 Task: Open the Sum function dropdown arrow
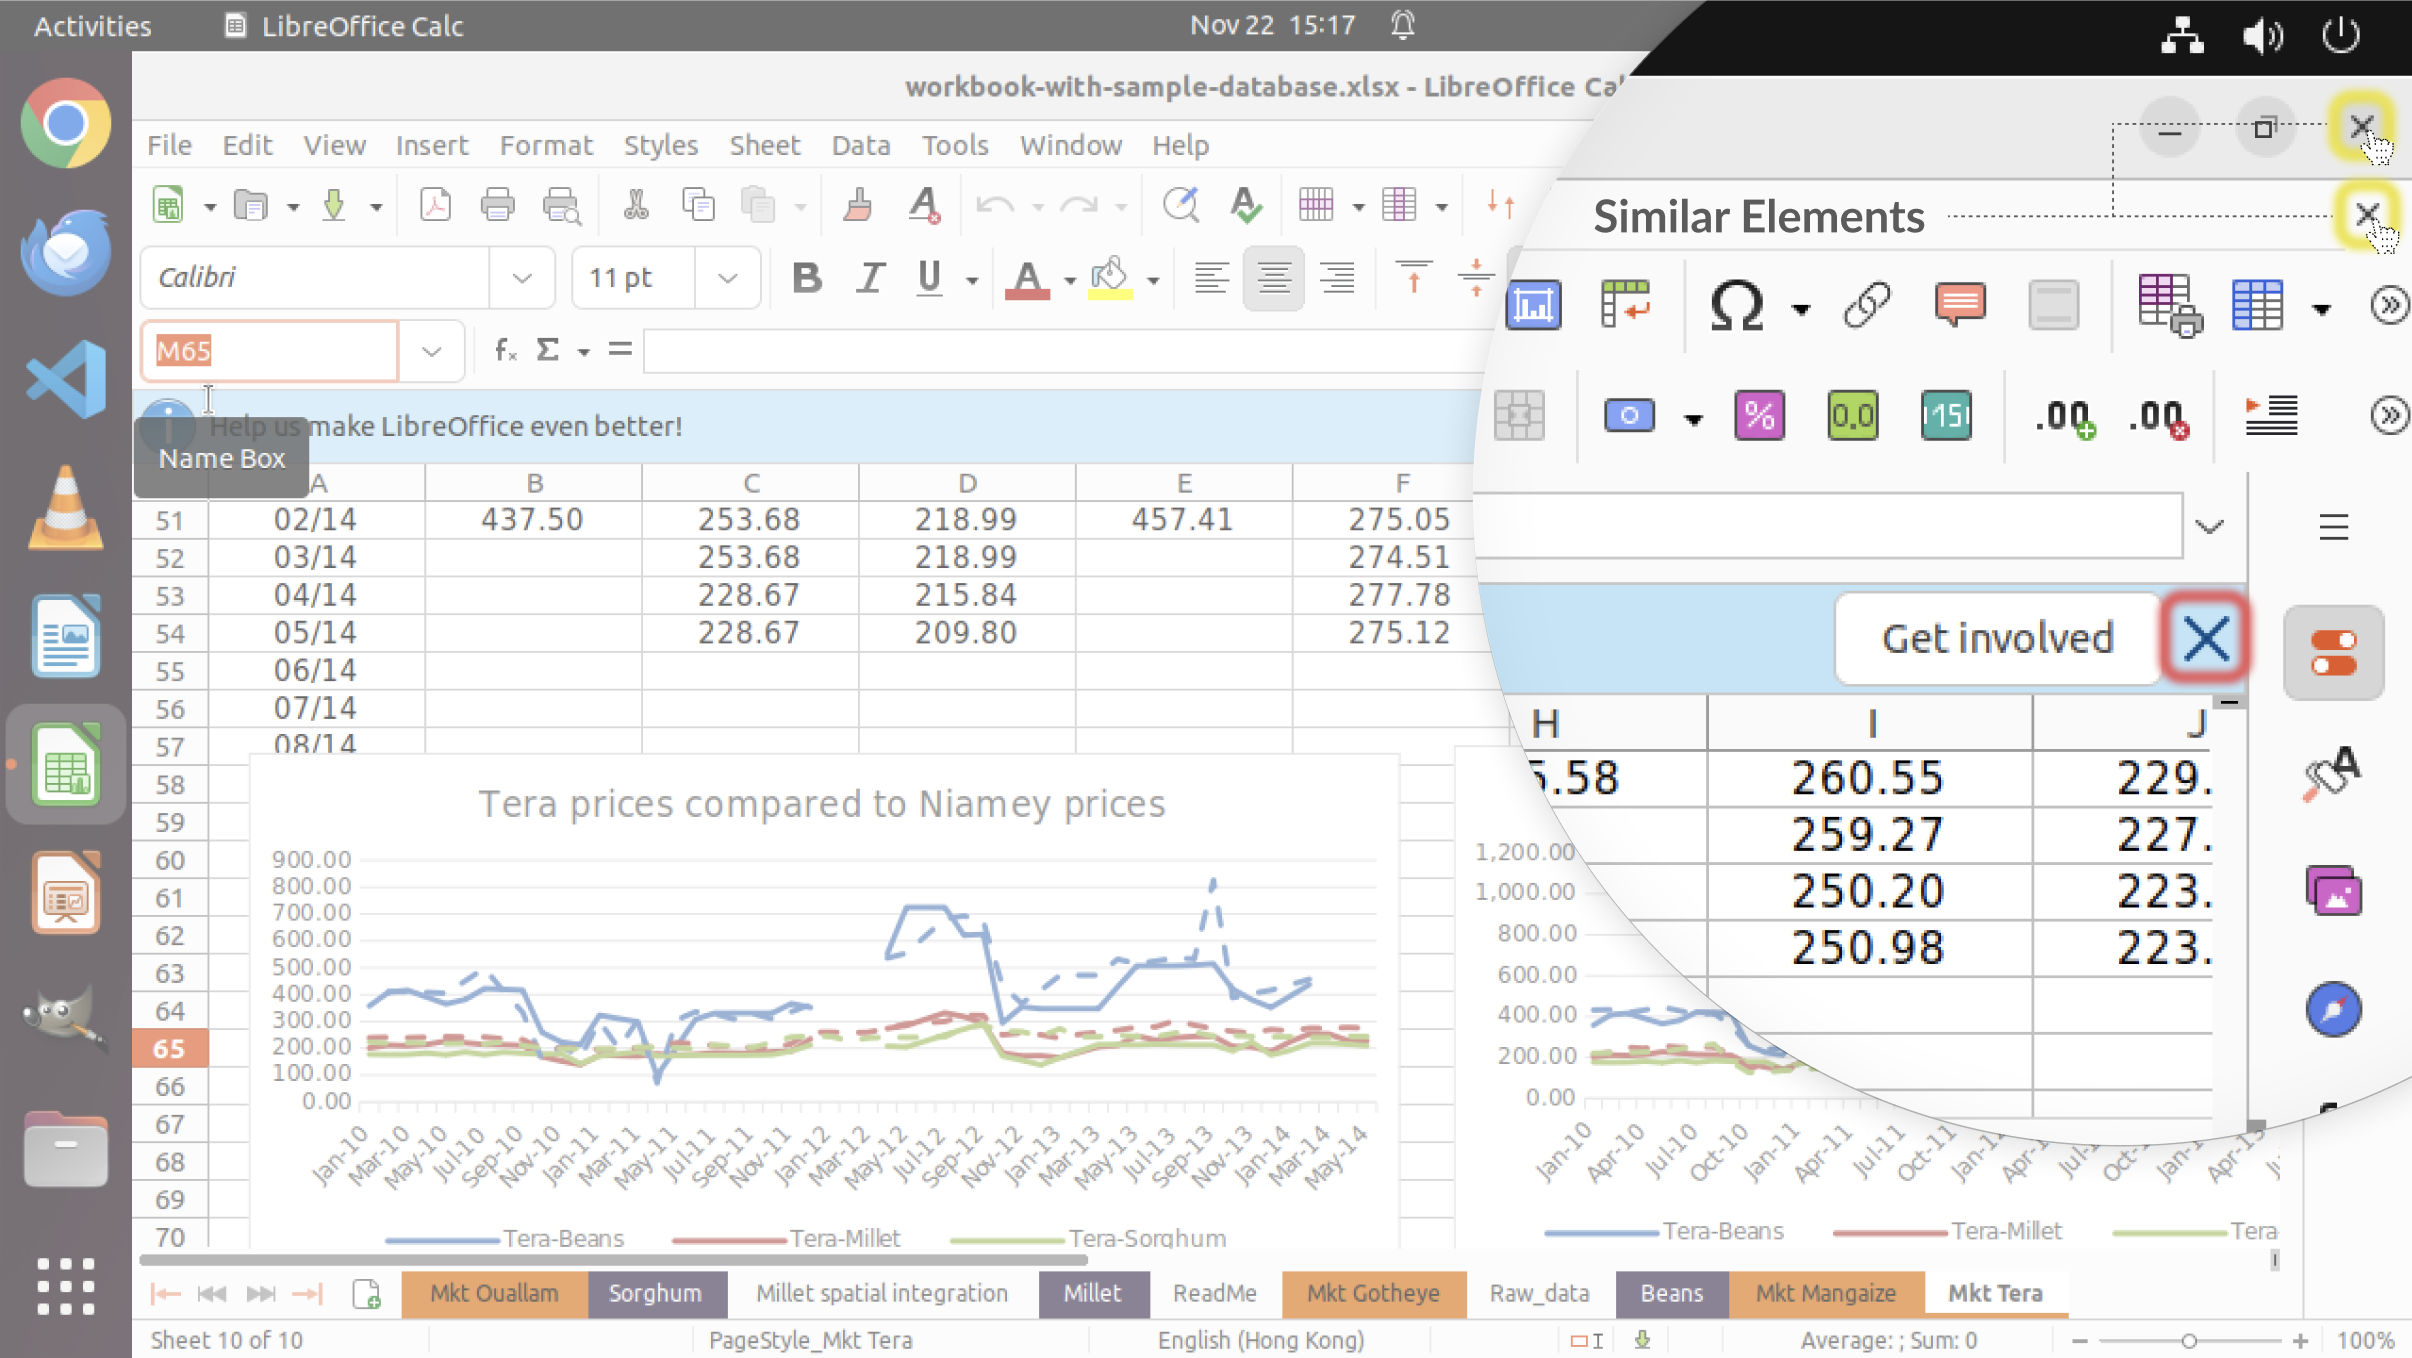(x=583, y=351)
